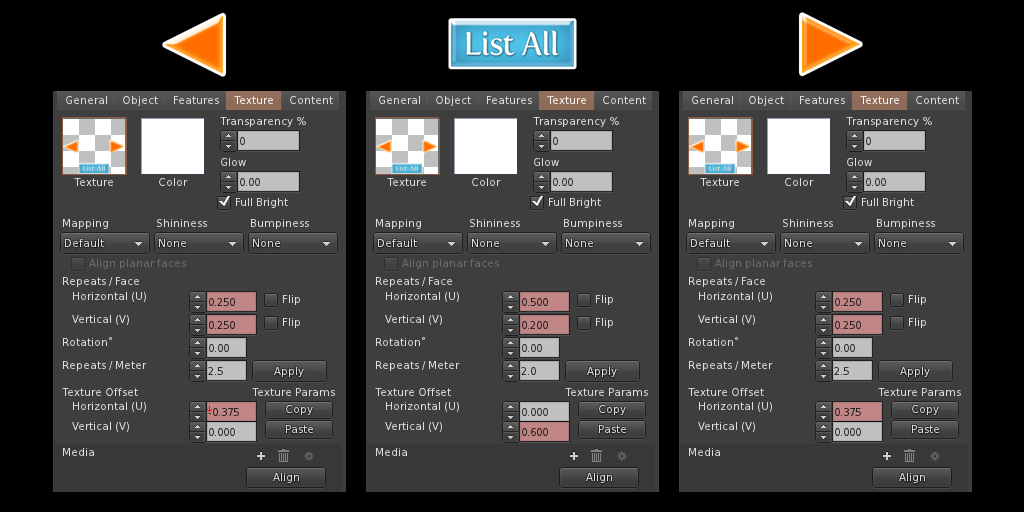Switch to General tab in left panel
The image size is (1024, 512).
click(x=87, y=100)
